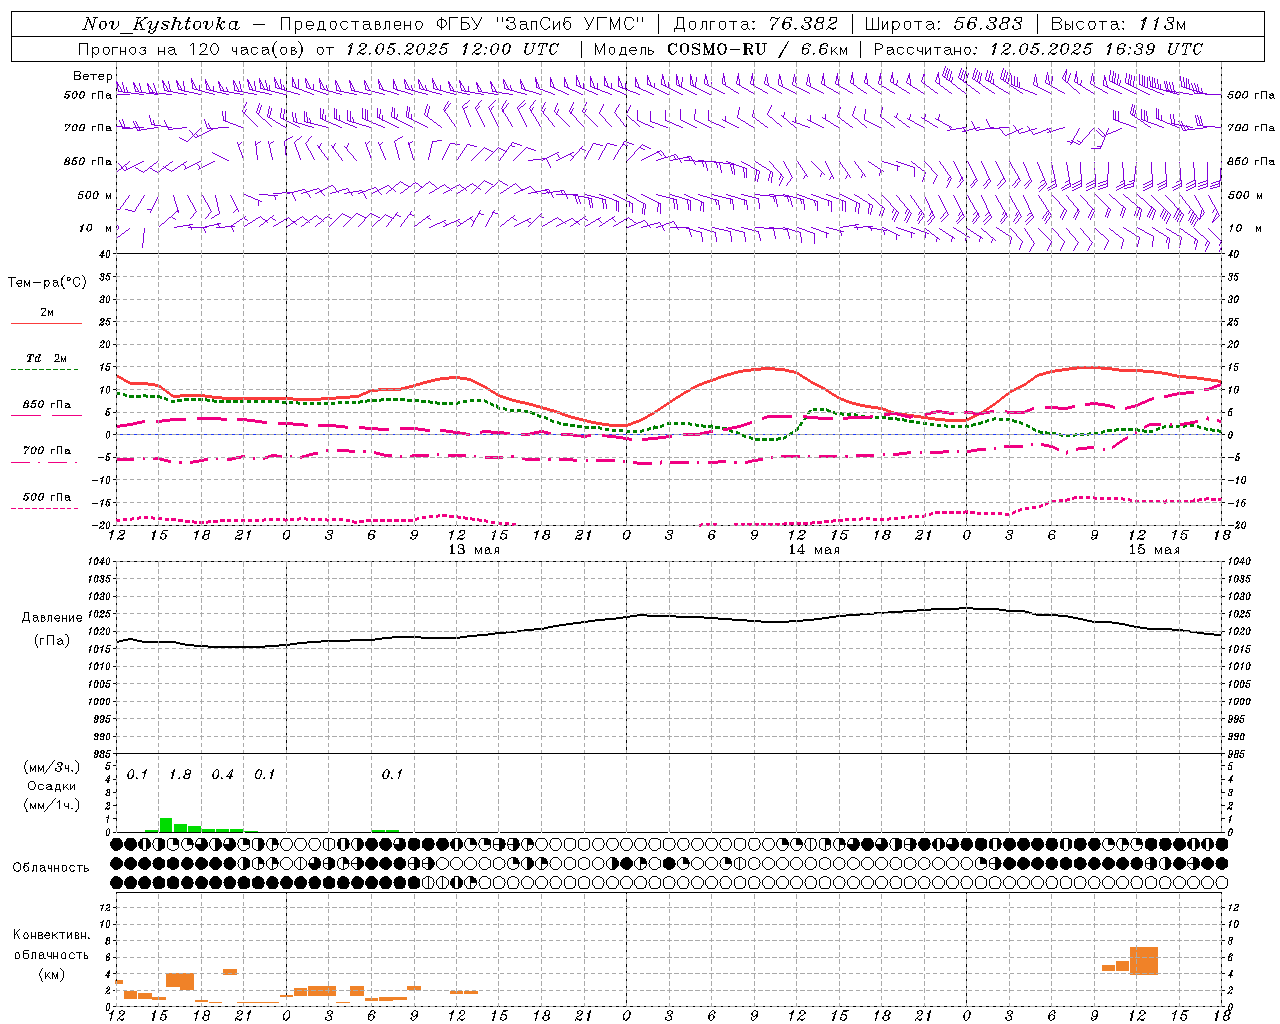The width and height of the screenshot is (1280, 1024).
Task: Click the Облачность cloud cover label
Action: pos(51,868)
